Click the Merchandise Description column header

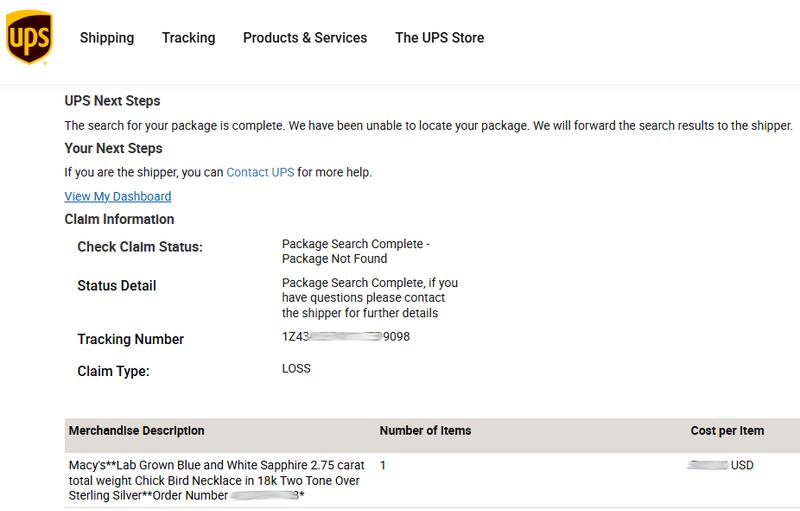[x=136, y=431]
